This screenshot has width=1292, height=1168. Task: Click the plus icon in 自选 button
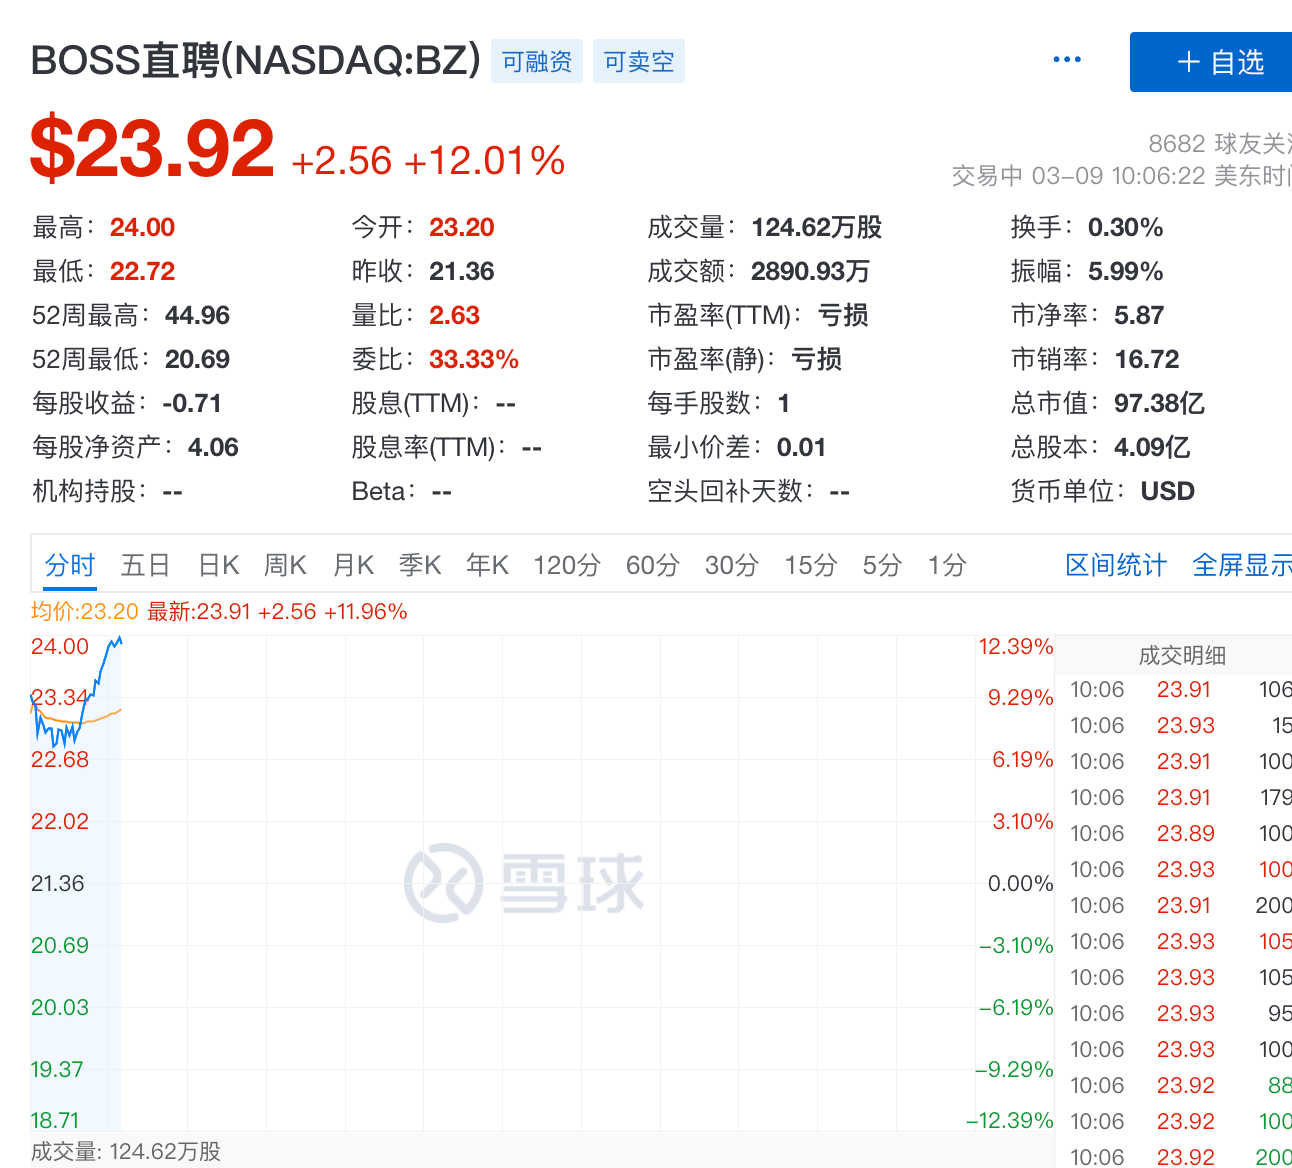pyautogui.click(x=1187, y=61)
